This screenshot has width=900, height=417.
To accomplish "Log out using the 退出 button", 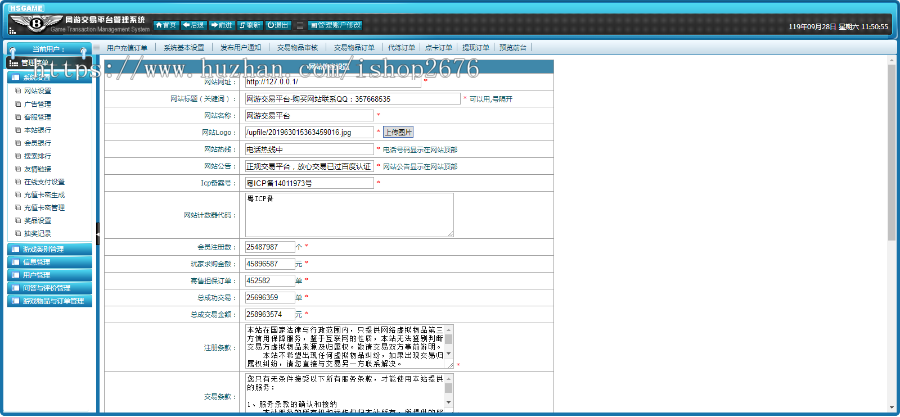I will point(280,25).
